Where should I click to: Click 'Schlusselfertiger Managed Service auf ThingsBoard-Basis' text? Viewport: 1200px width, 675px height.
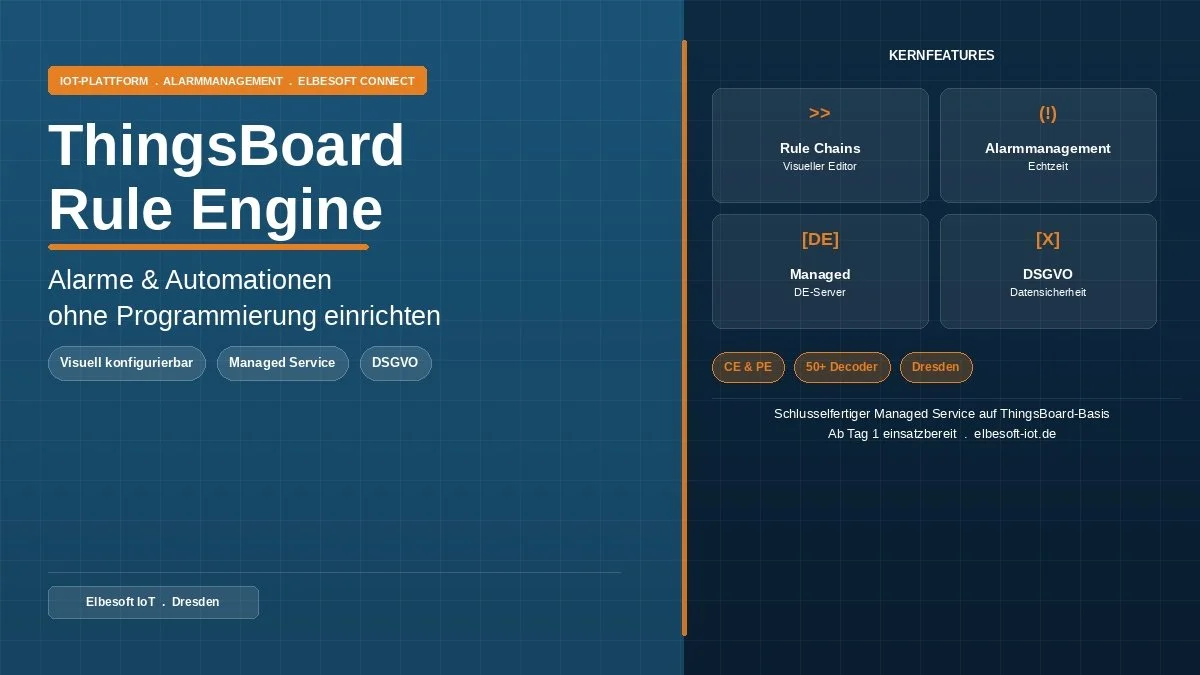pyautogui.click(x=942, y=413)
